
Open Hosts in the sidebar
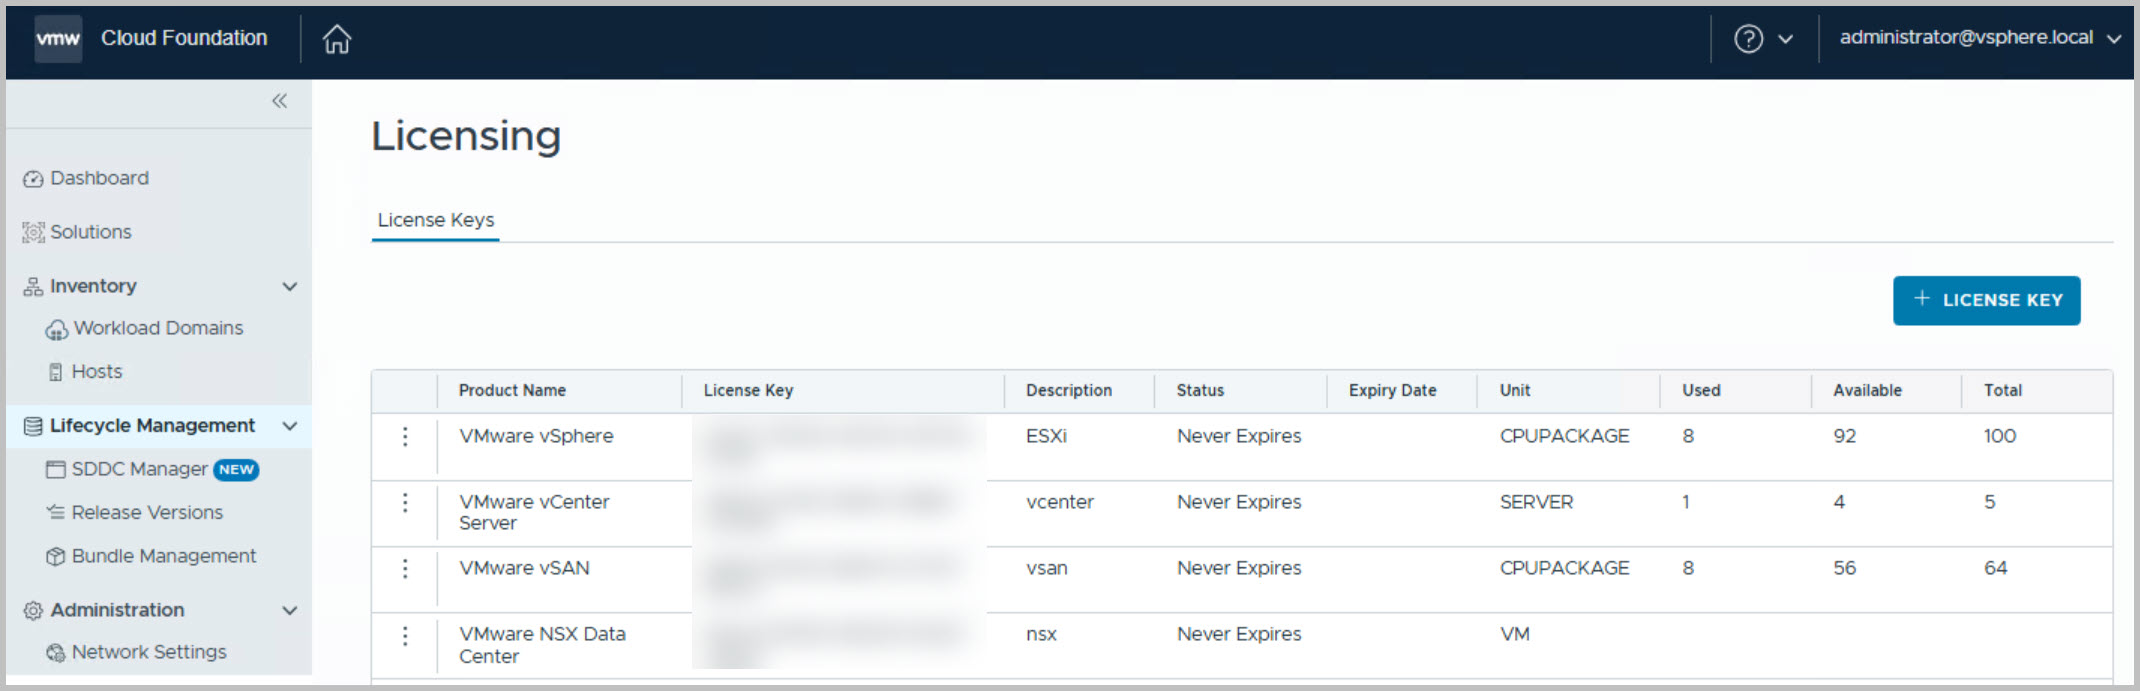point(97,371)
